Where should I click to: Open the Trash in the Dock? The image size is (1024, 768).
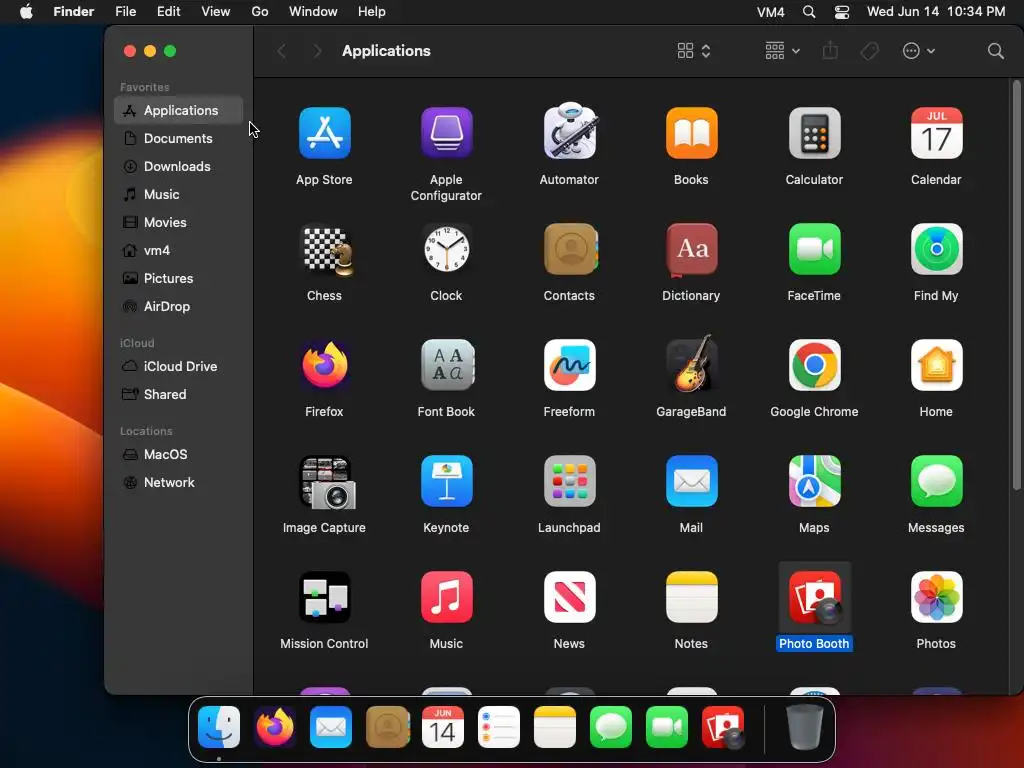click(805, 727)
